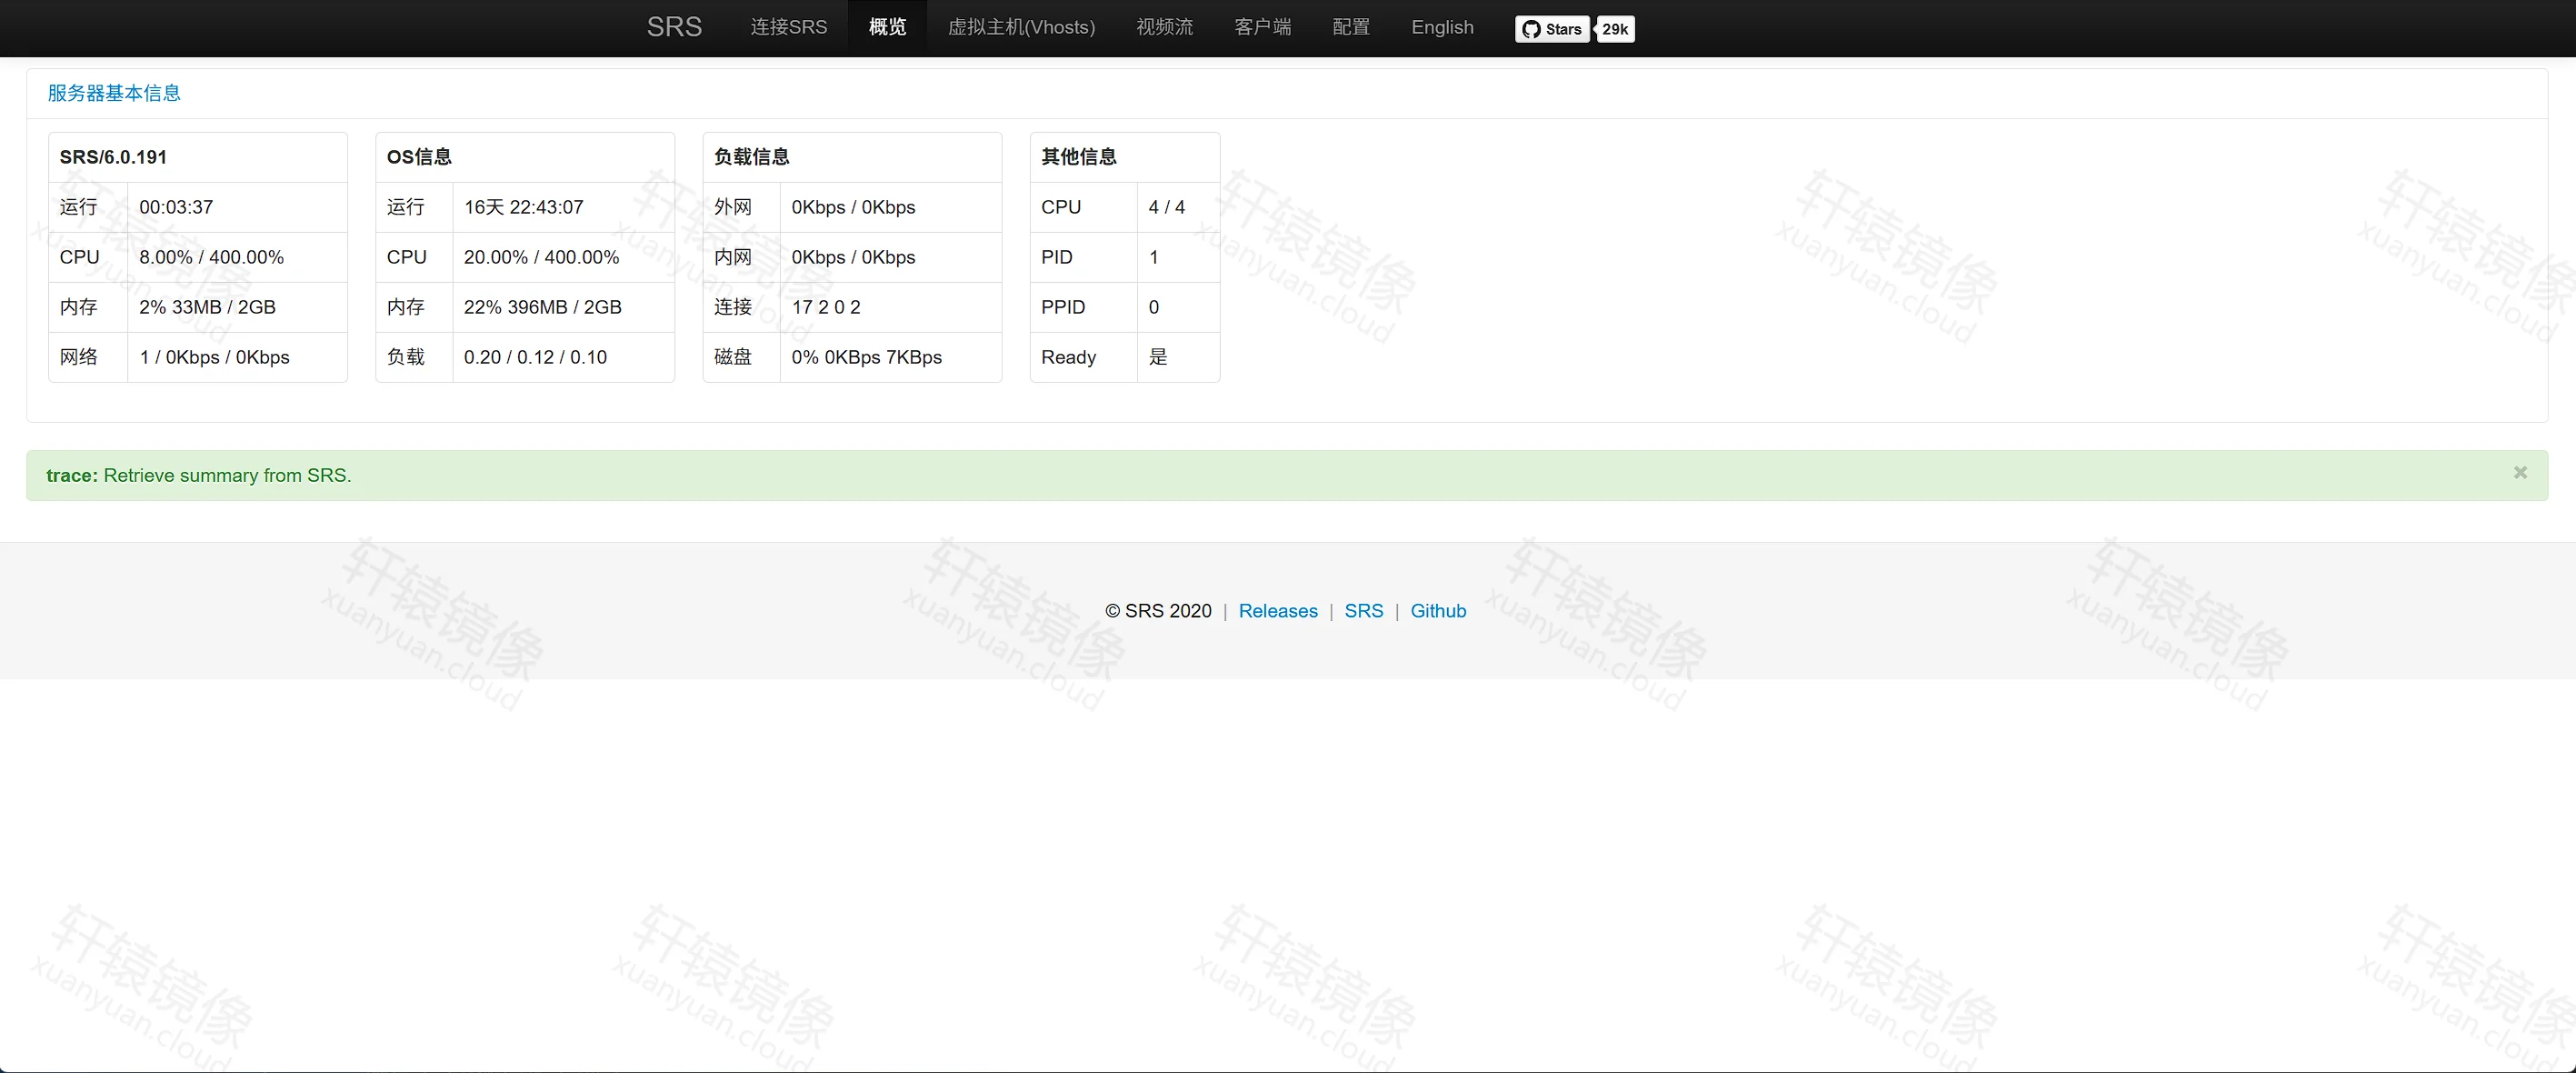Open the SRS footer link

pos(1364,611)
